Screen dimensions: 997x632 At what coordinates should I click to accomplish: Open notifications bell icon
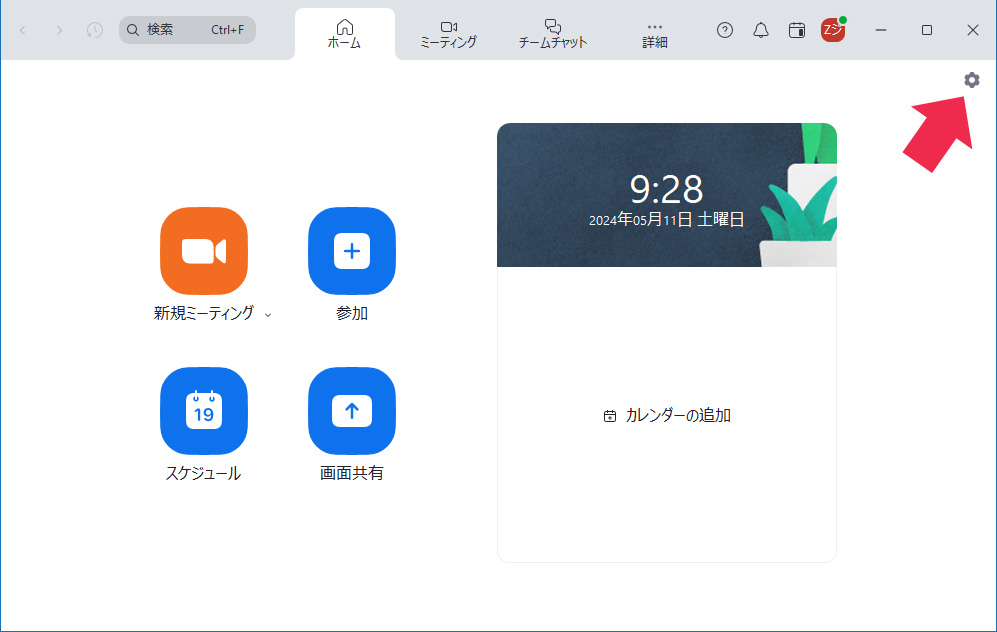pos(761,30)
